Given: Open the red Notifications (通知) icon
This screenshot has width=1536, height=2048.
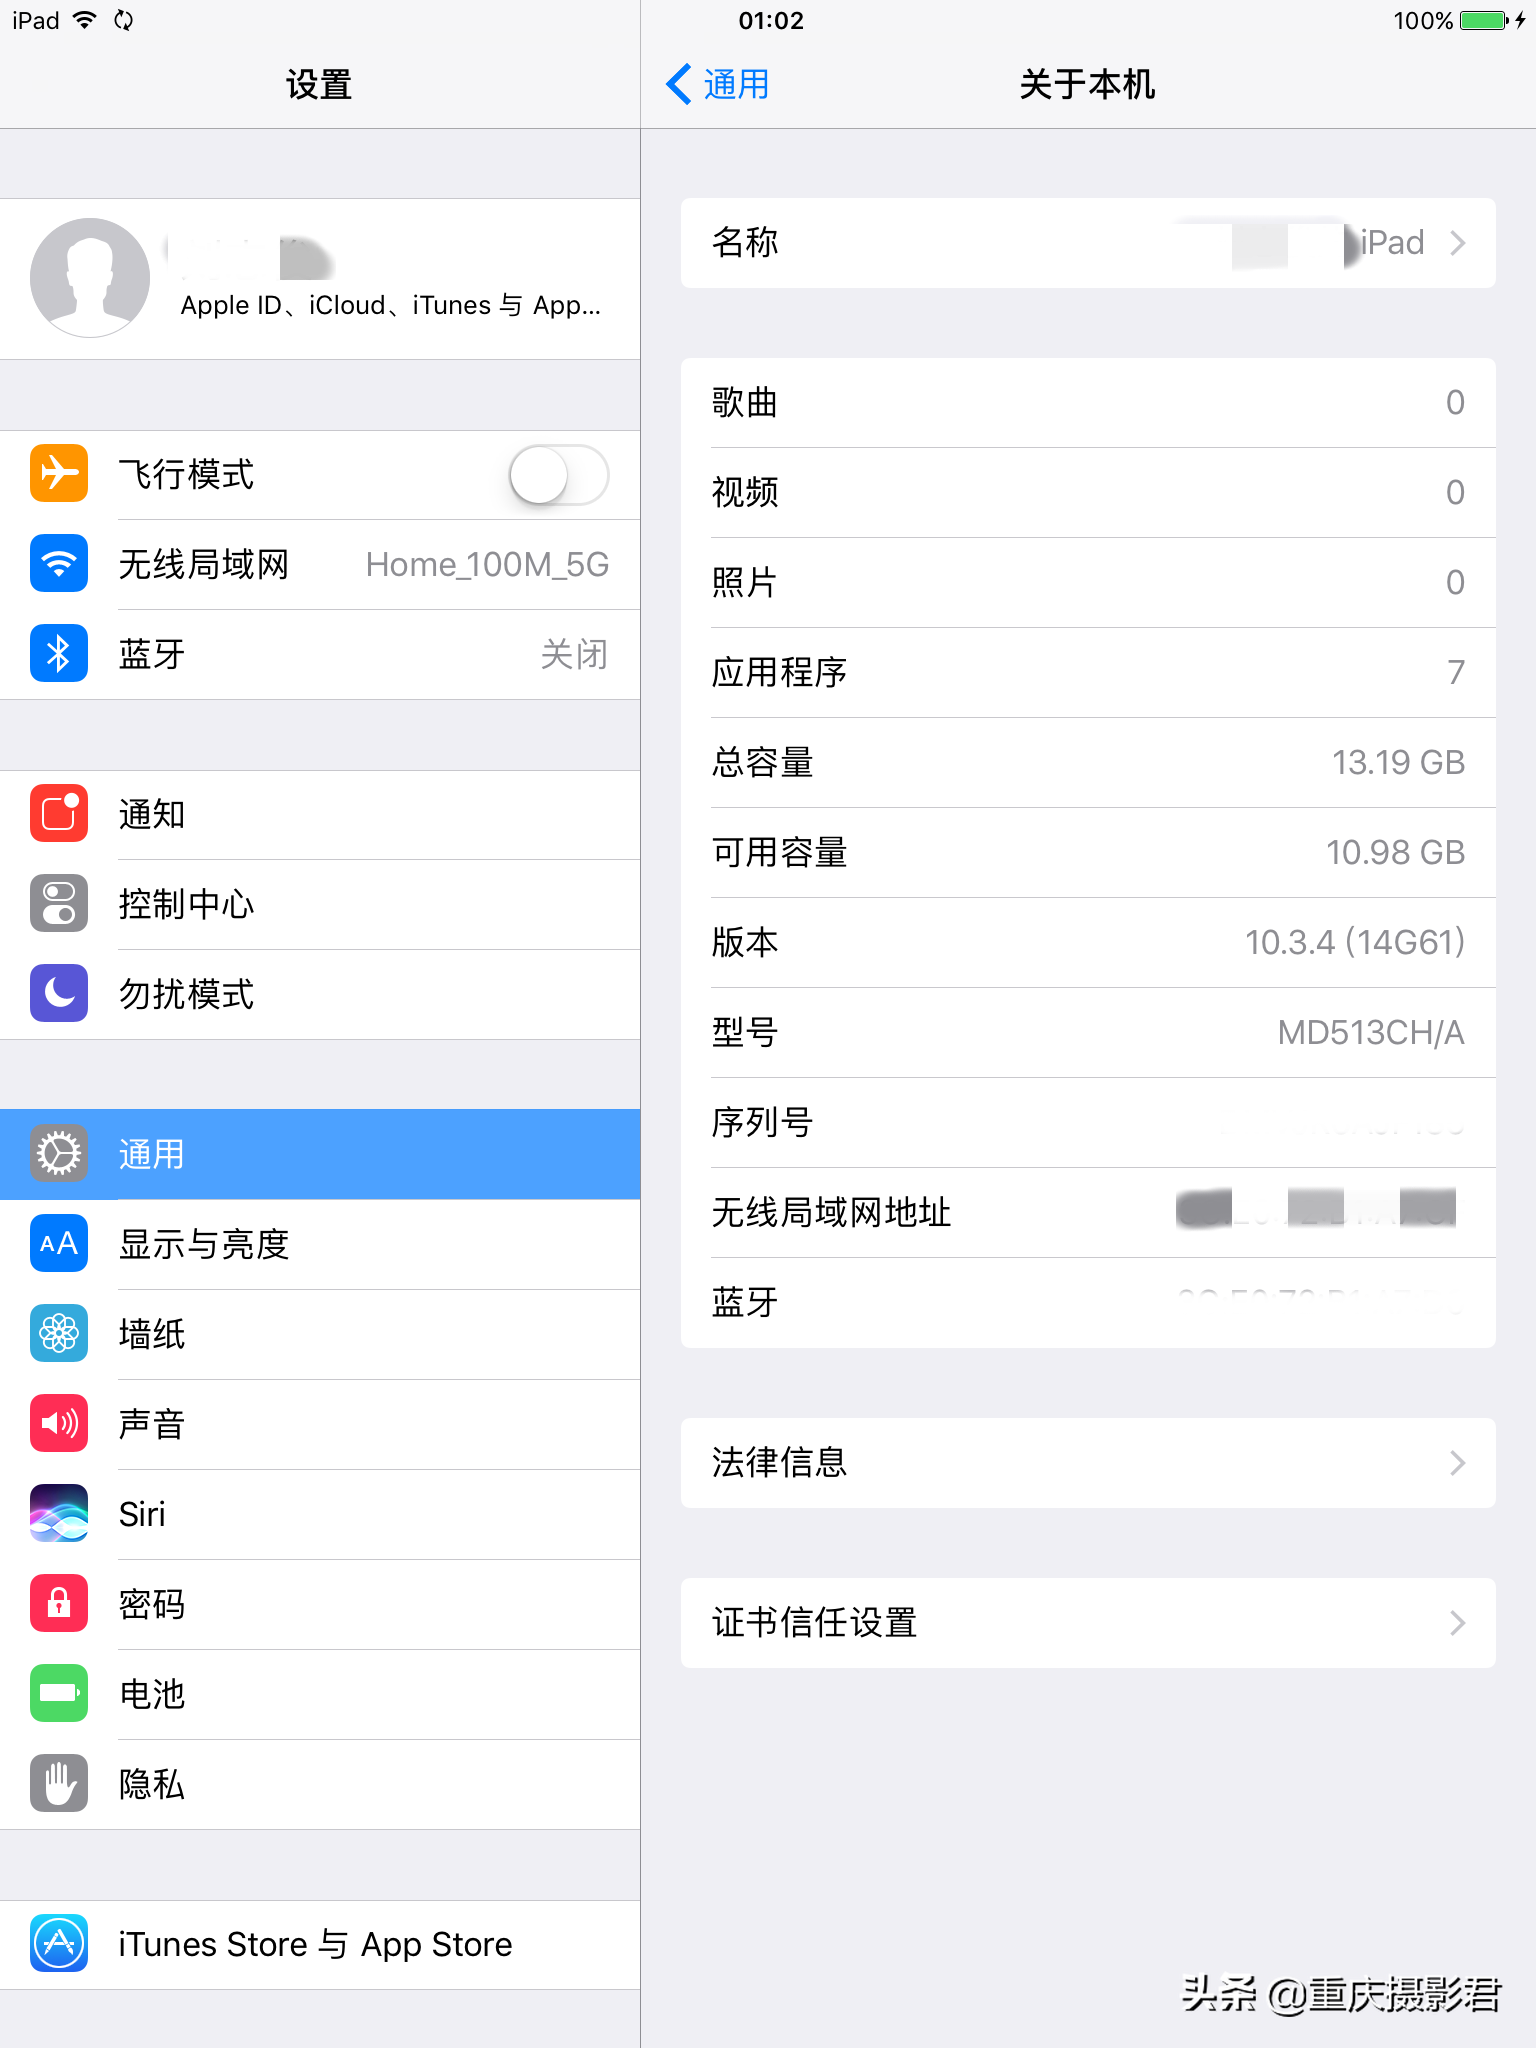Looking at the screenshot, I should click(59, 813).
